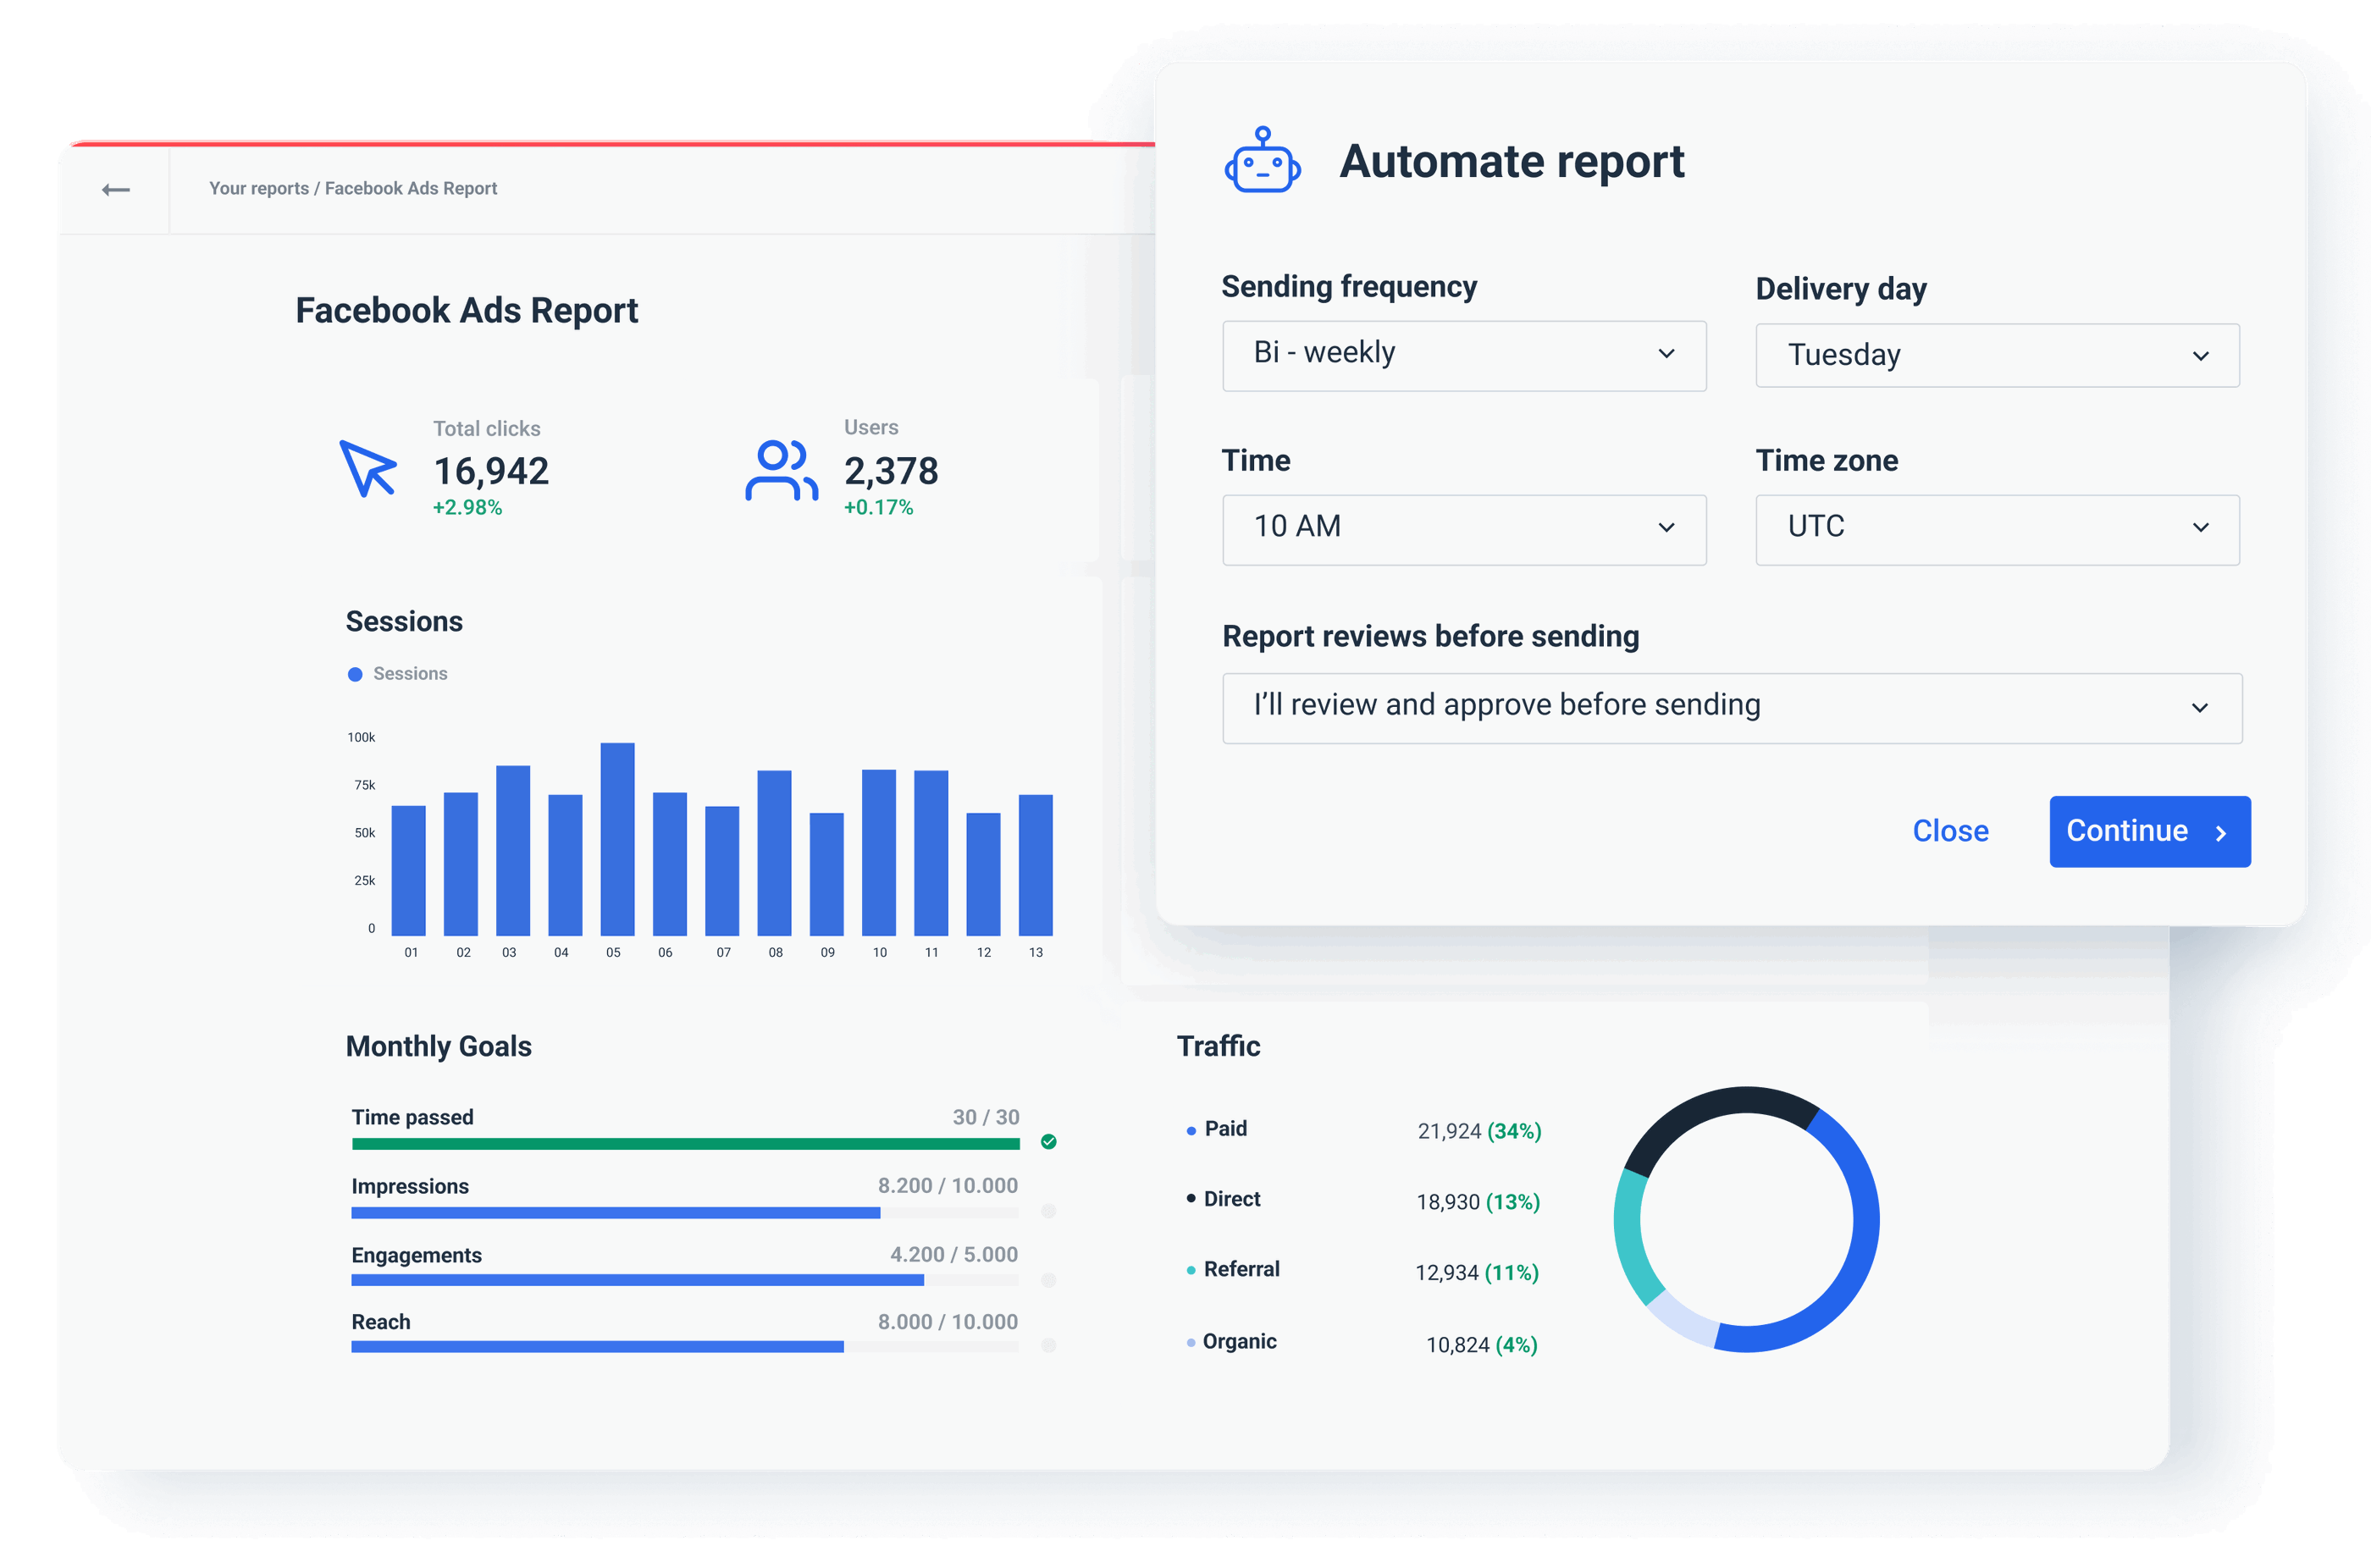Click the Paid legend bullet in Traffic
The width and height of the screenshot is (2371, 1568).
[1189, 1130]
